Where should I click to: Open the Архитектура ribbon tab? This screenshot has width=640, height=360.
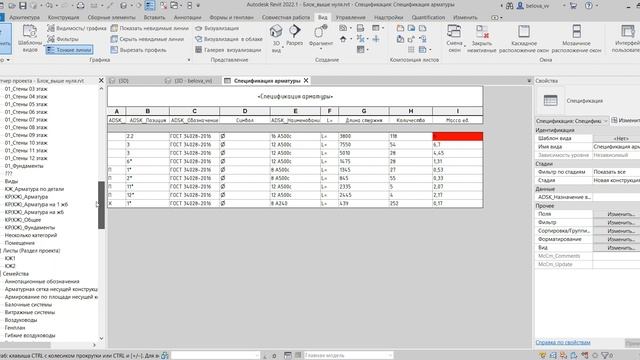(24, 18)
